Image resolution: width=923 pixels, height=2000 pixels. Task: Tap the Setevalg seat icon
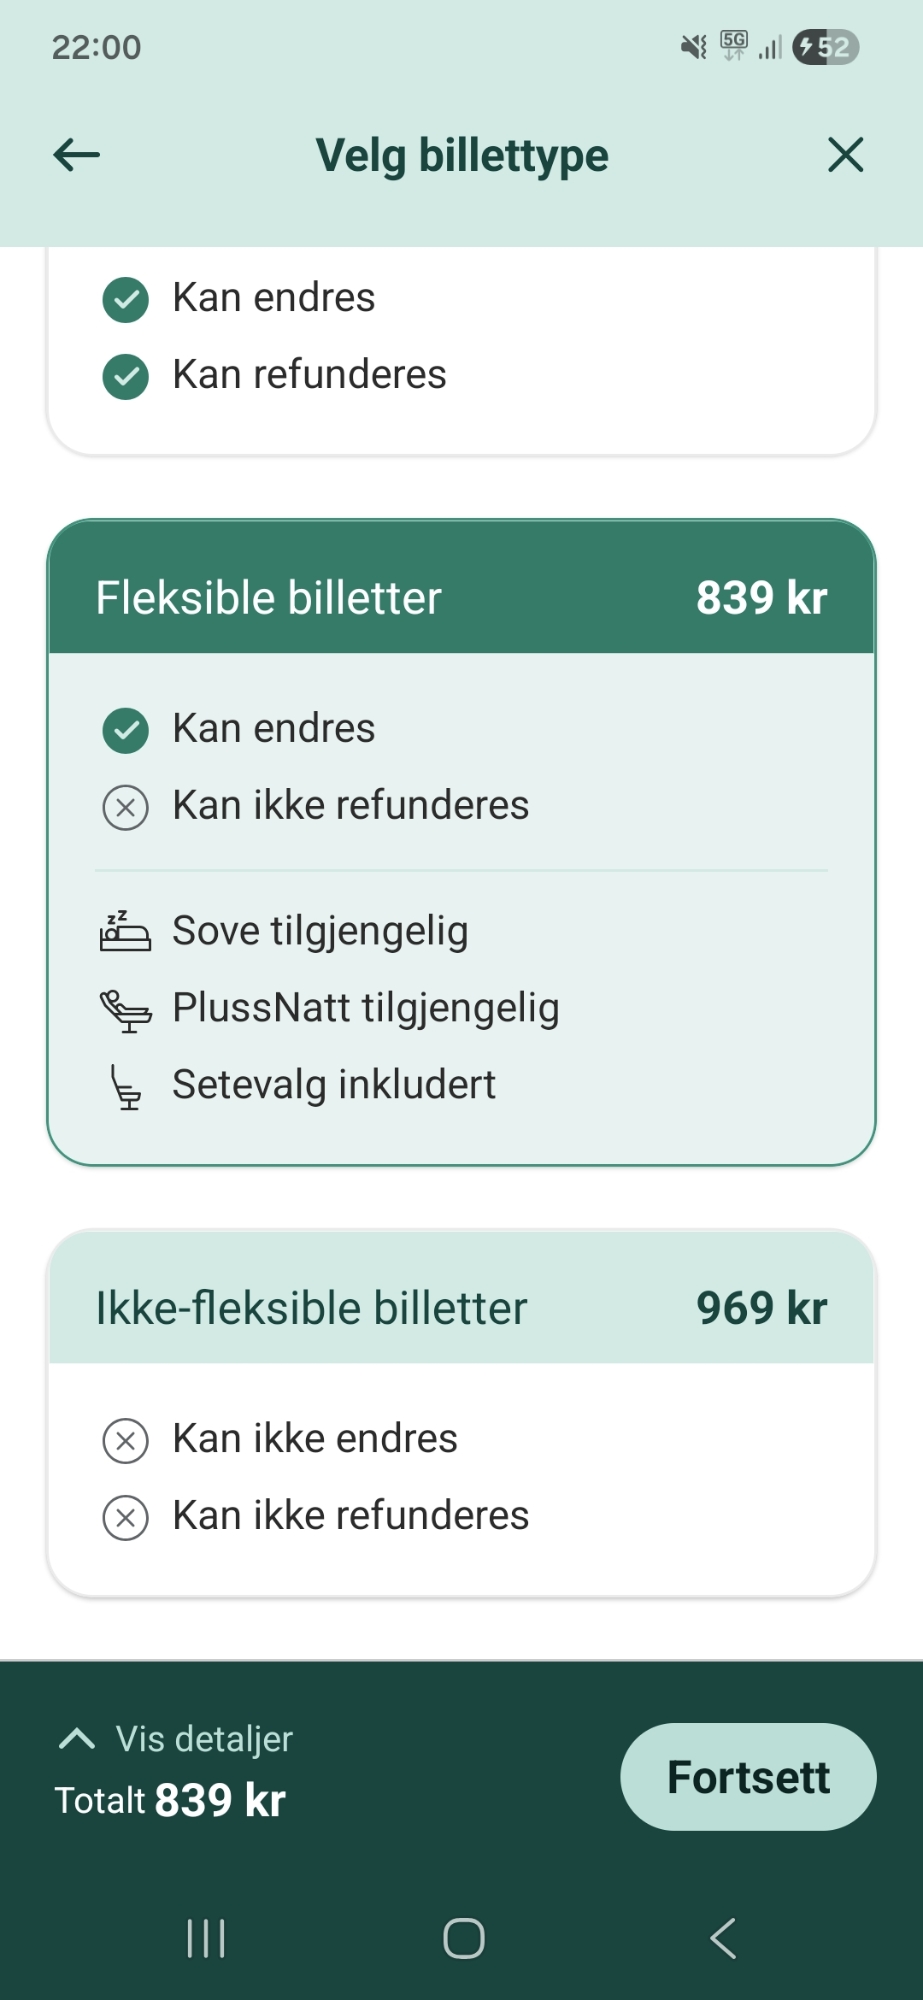[126, 1087]
